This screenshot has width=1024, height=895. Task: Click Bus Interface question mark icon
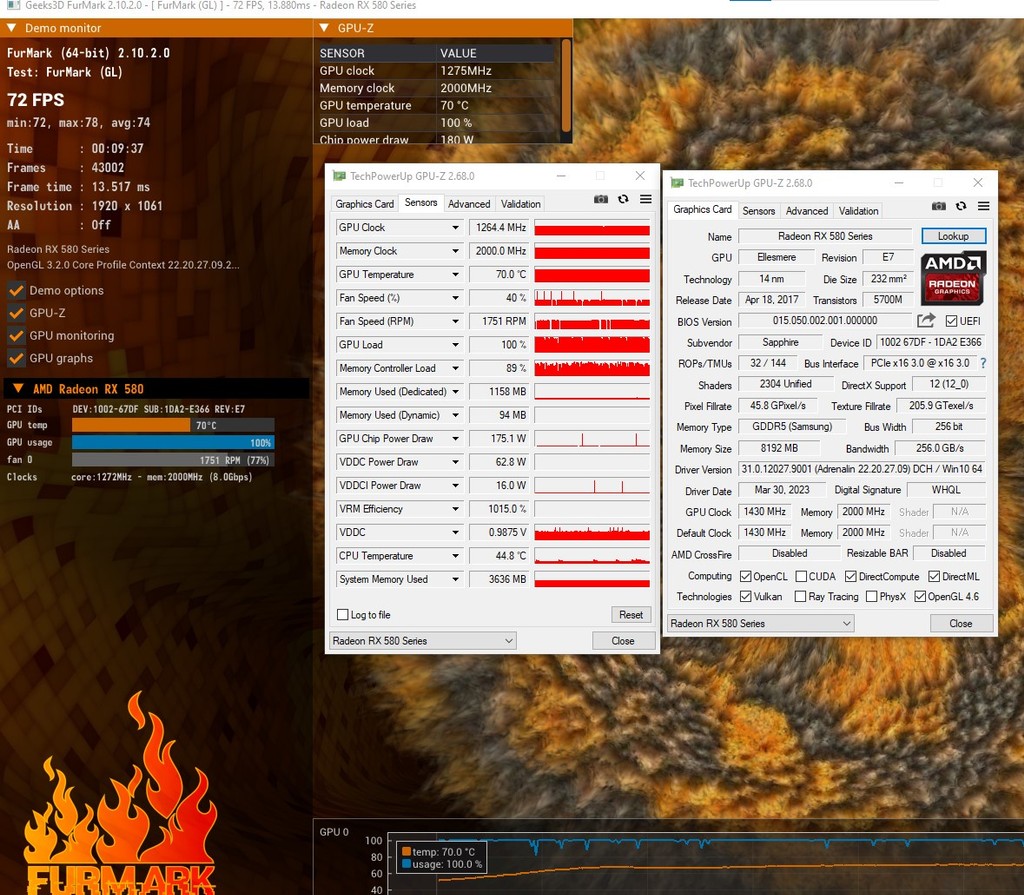[983, 364]
